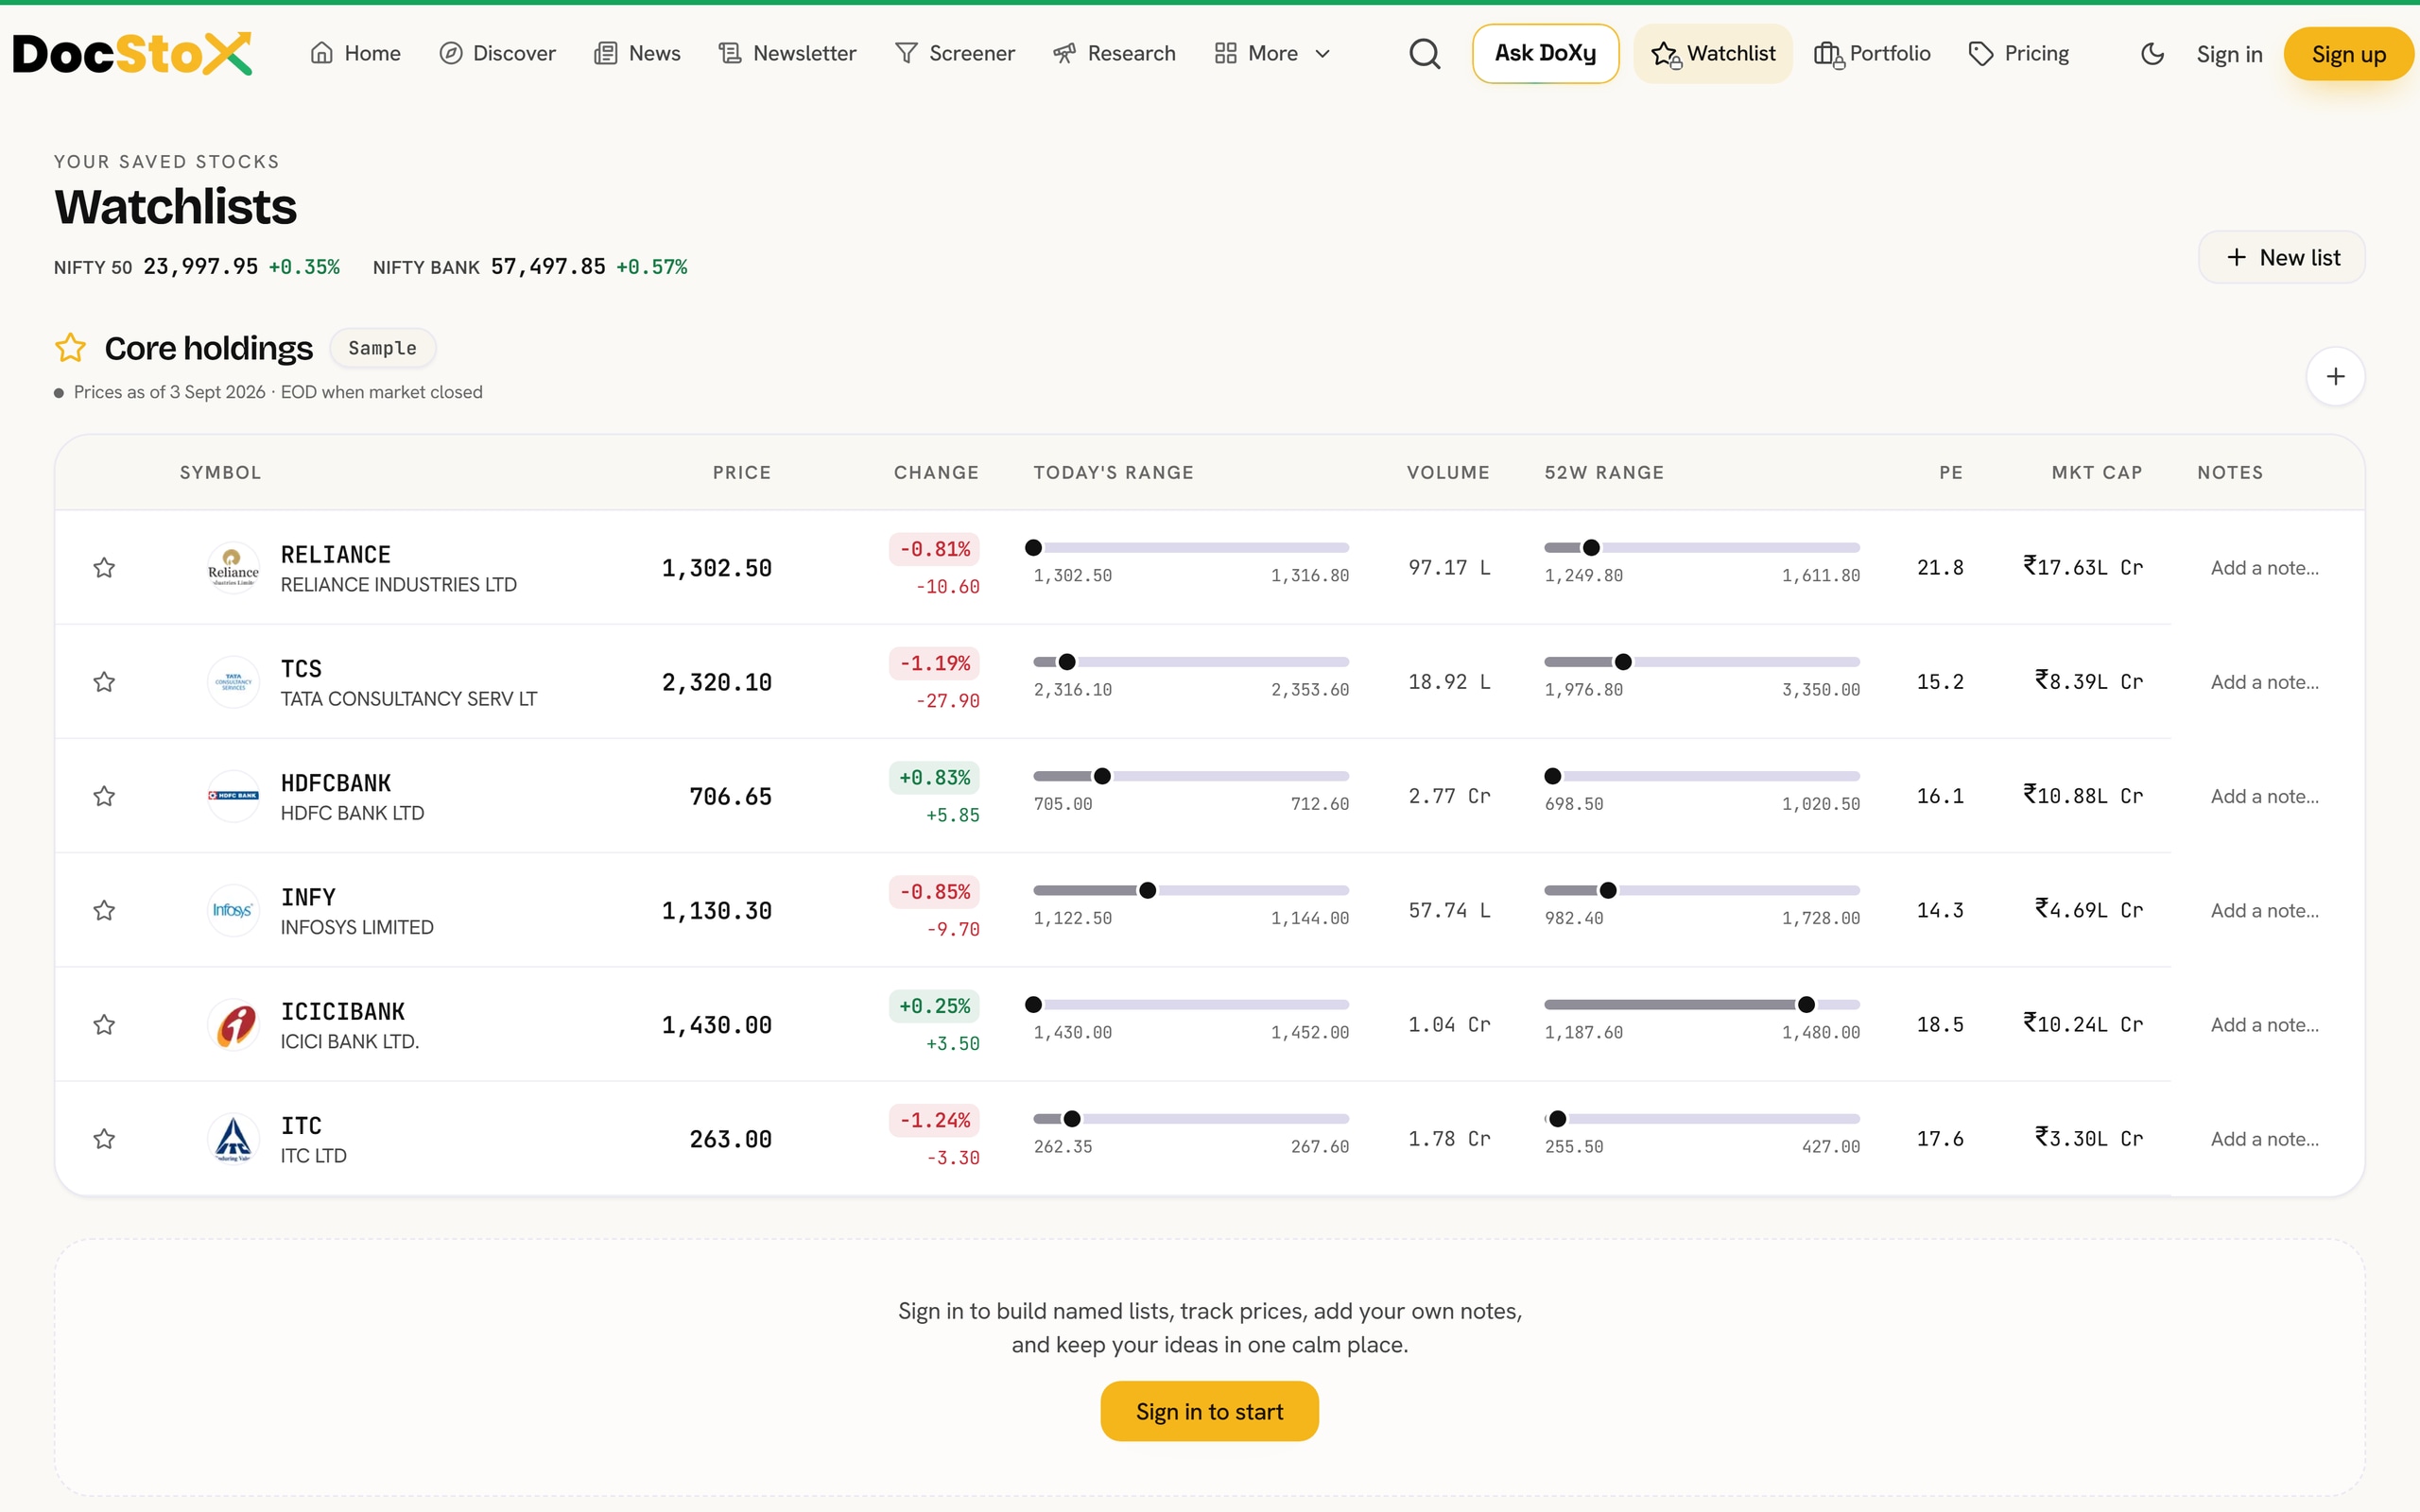The height and width of the screenshot is (1512, 2420).
Task: Open the Pricing page
Action: point(2019,54)
